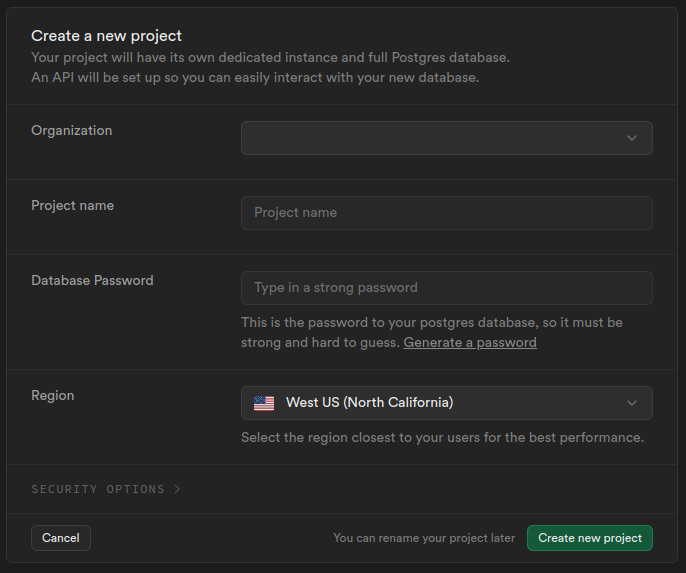The width and height of the screenshot is (686, 573).
Task: Click 'Select the region closest to your users' hint
Action: coord(442,437)
